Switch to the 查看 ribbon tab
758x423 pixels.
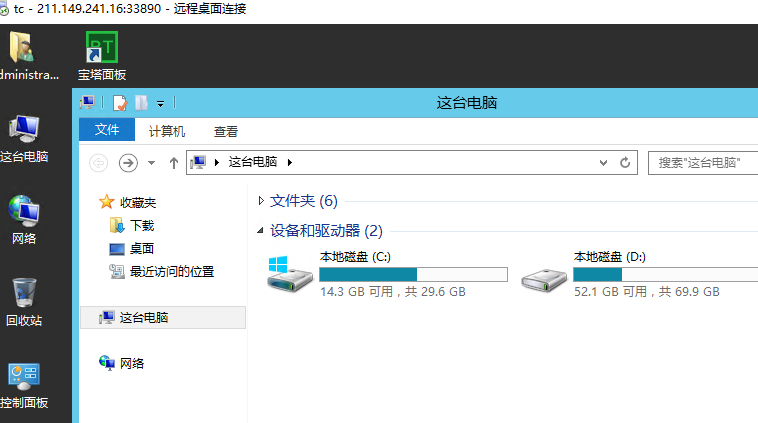point(225,131)
